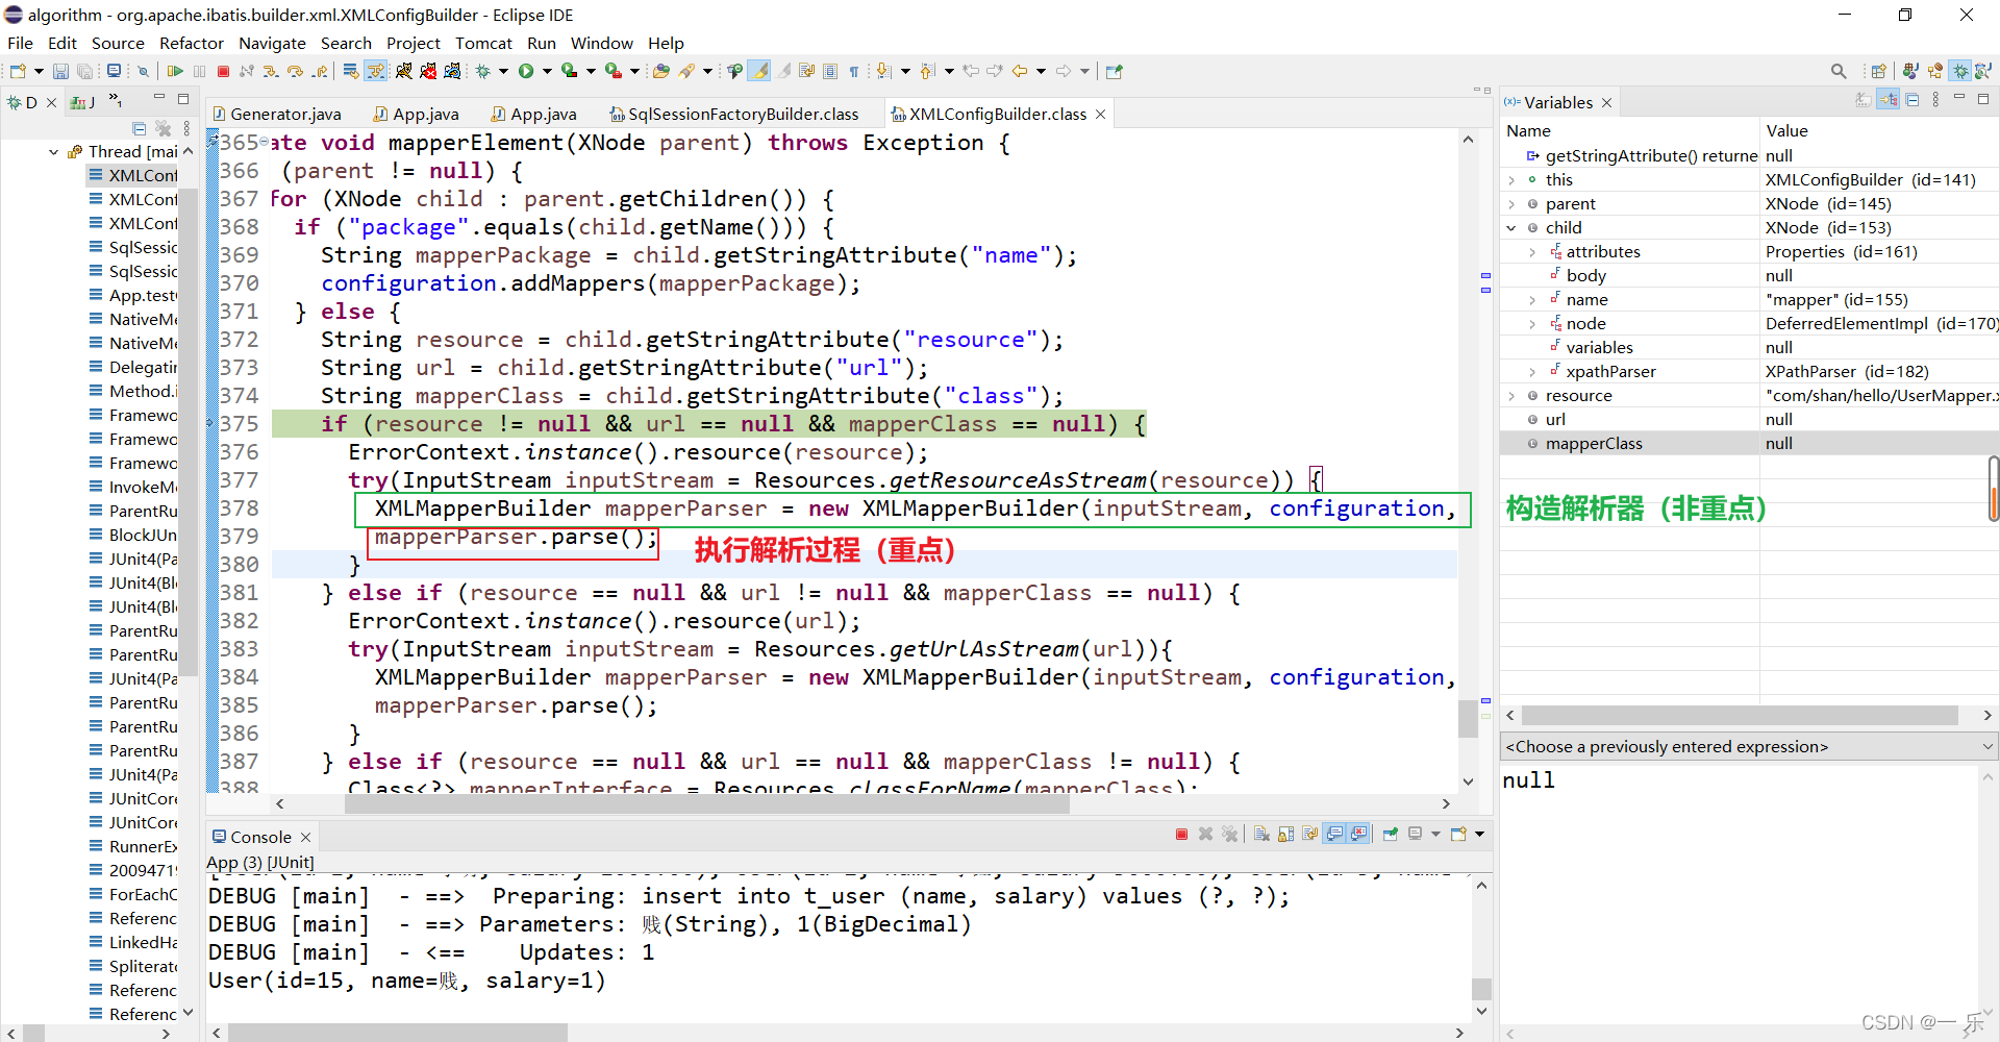This screenshot has width=2000, height=1042.
Task: Click the green Run launch icon
Action: click(x=526, y=71)
